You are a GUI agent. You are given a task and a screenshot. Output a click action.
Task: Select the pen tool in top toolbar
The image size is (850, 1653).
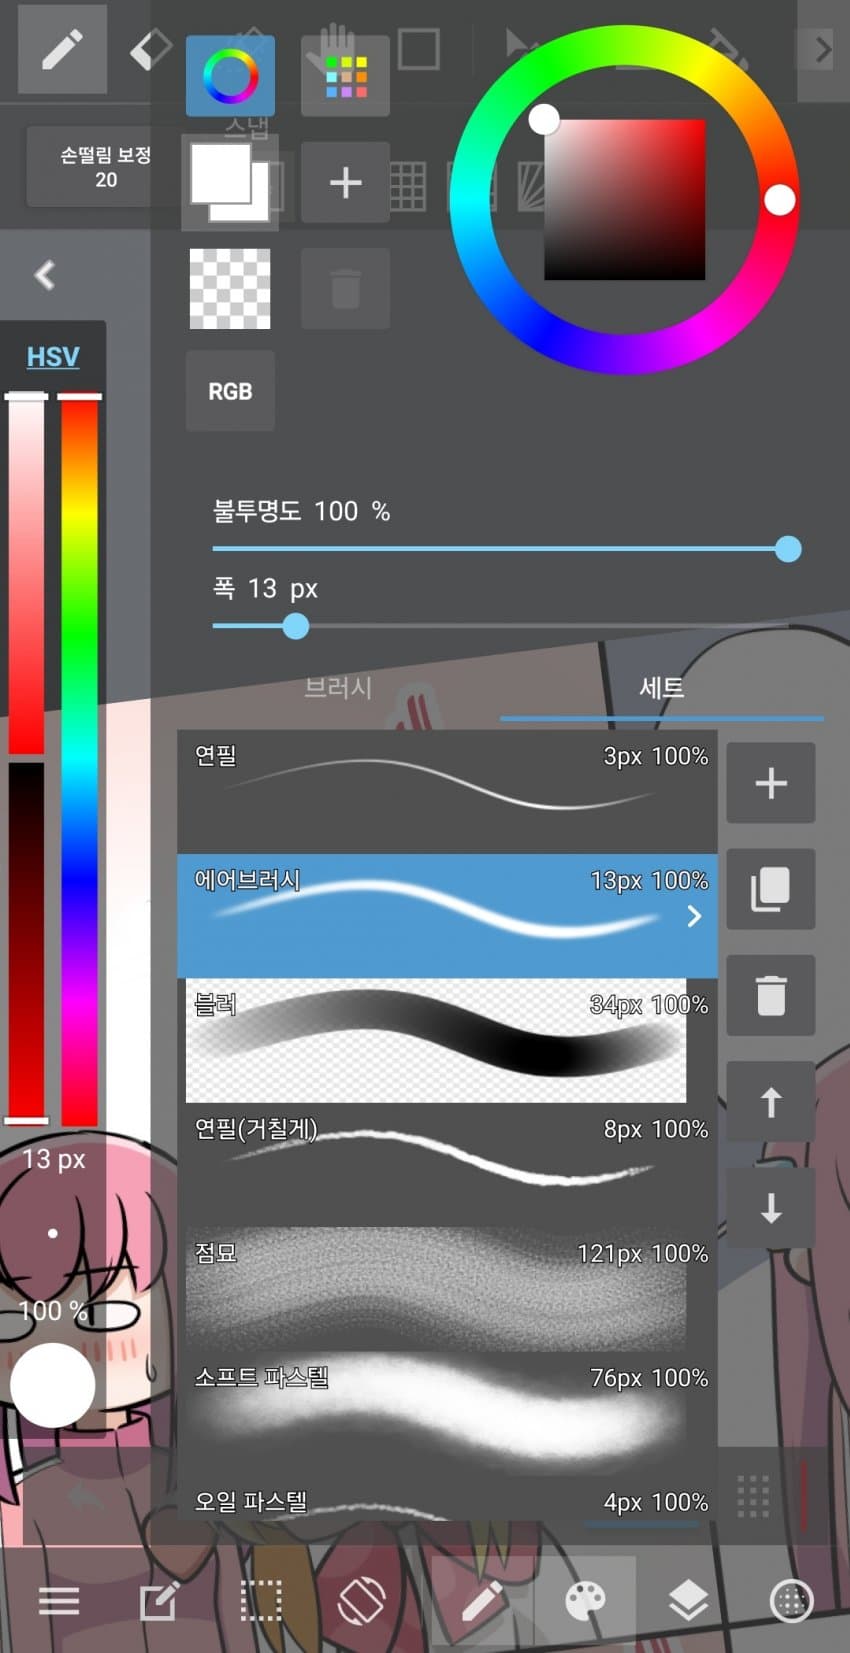(x=62, y=48)
